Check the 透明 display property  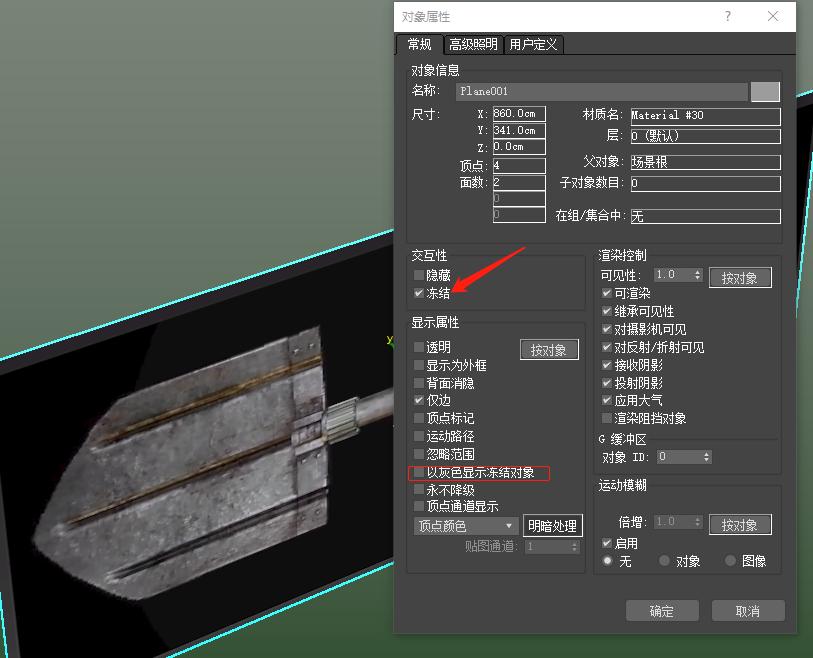coord(418,346)
